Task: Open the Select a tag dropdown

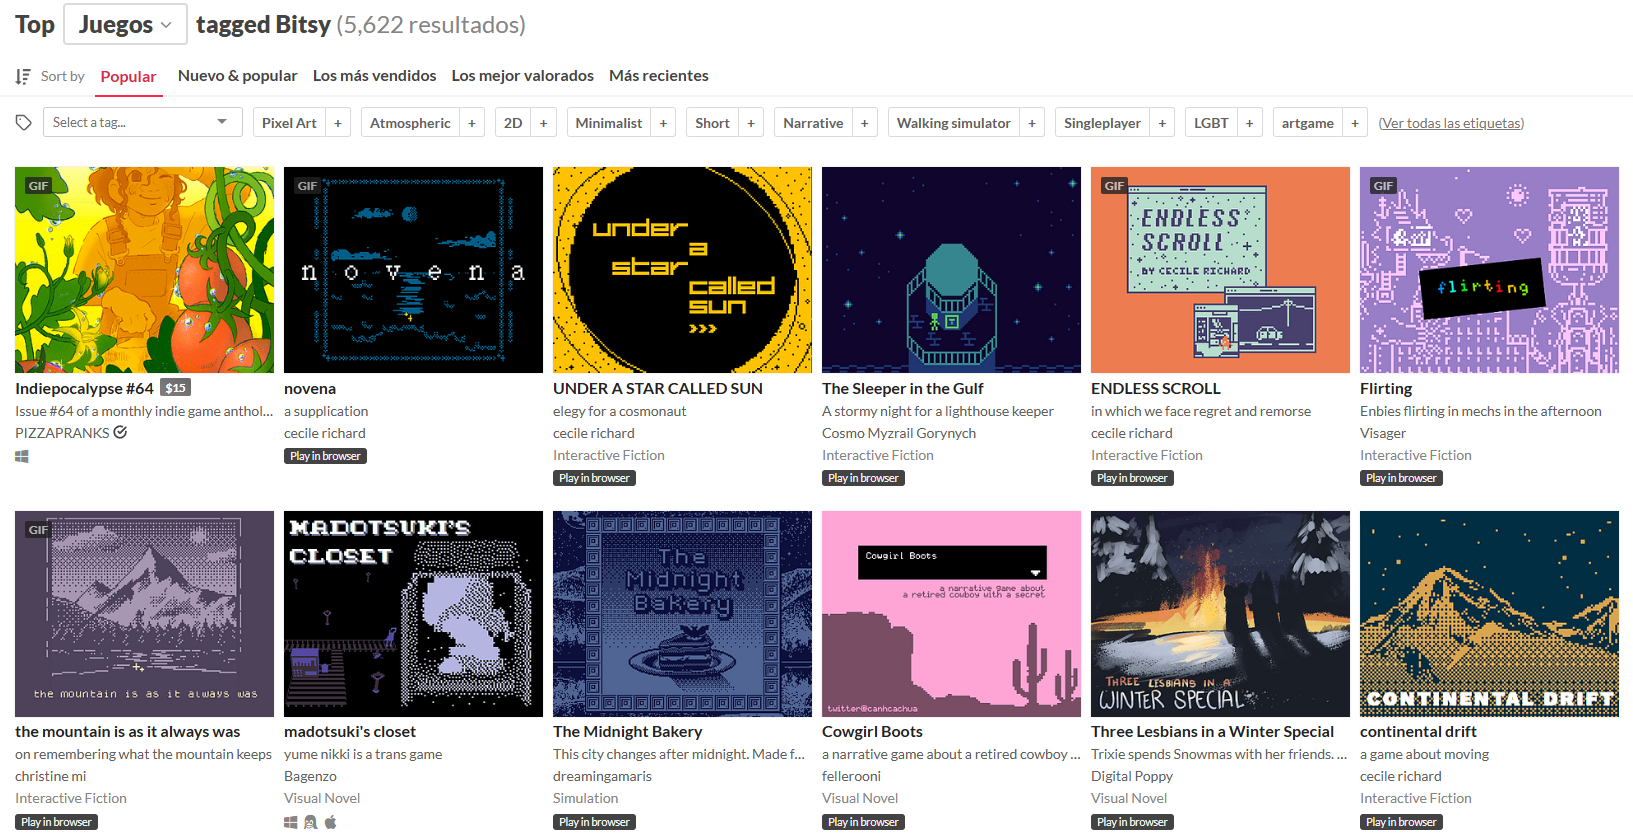Action: click(143, 122)
